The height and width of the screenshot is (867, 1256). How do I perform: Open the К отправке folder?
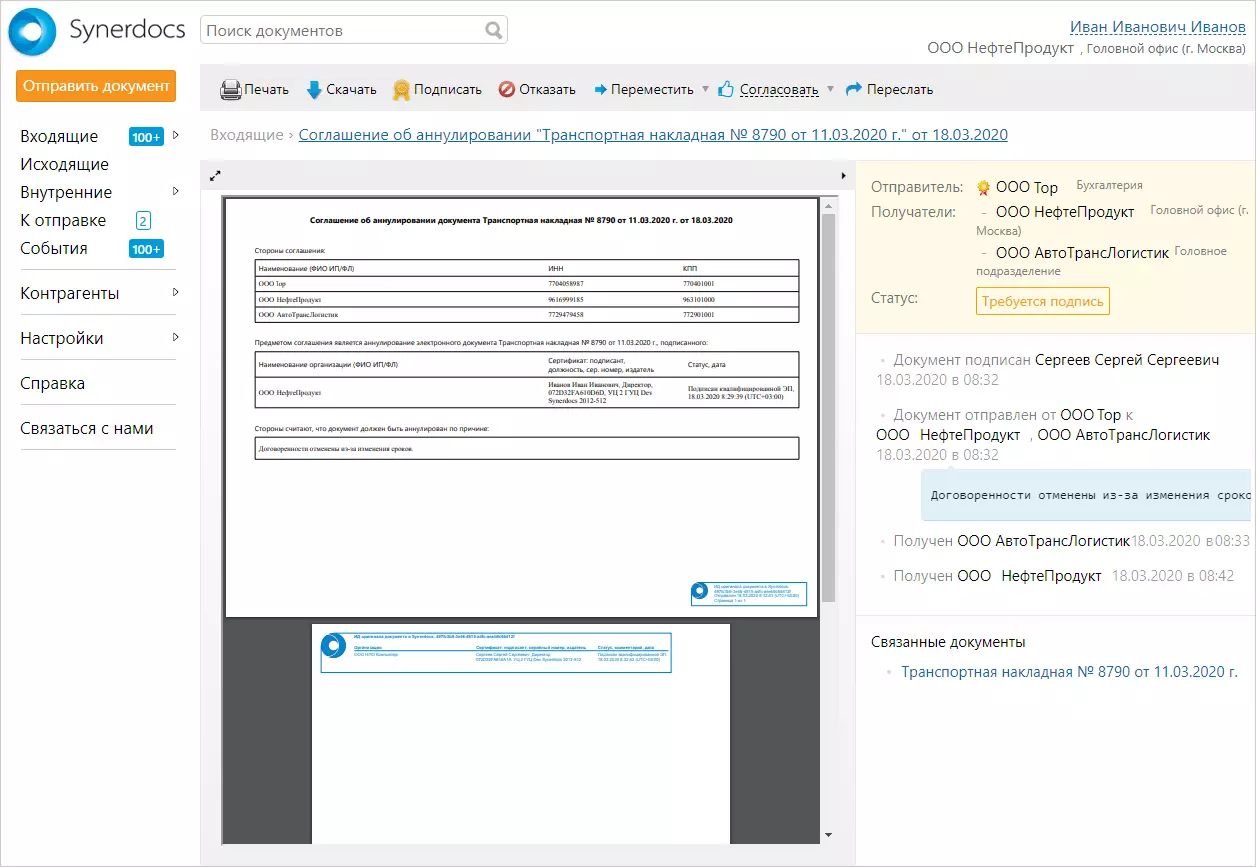pyautogui.click(x=63, y=220)
